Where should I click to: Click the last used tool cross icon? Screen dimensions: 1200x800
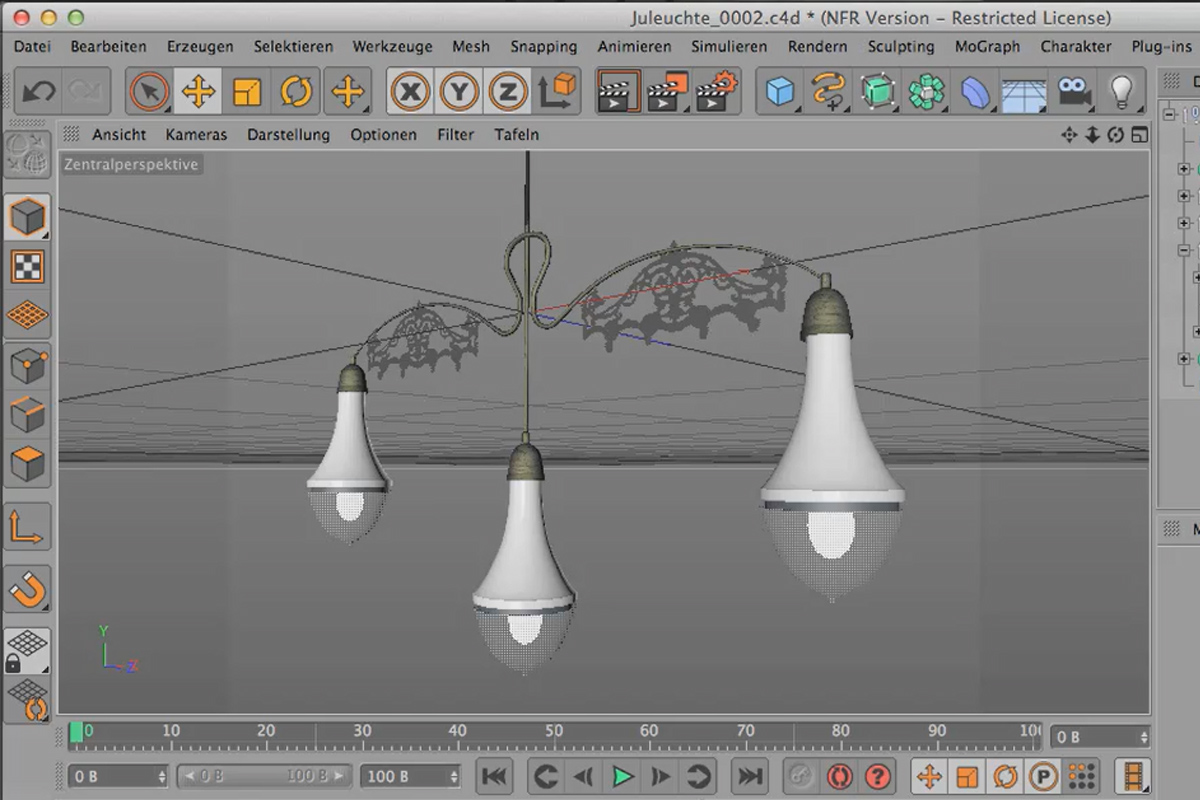(347, 92)
